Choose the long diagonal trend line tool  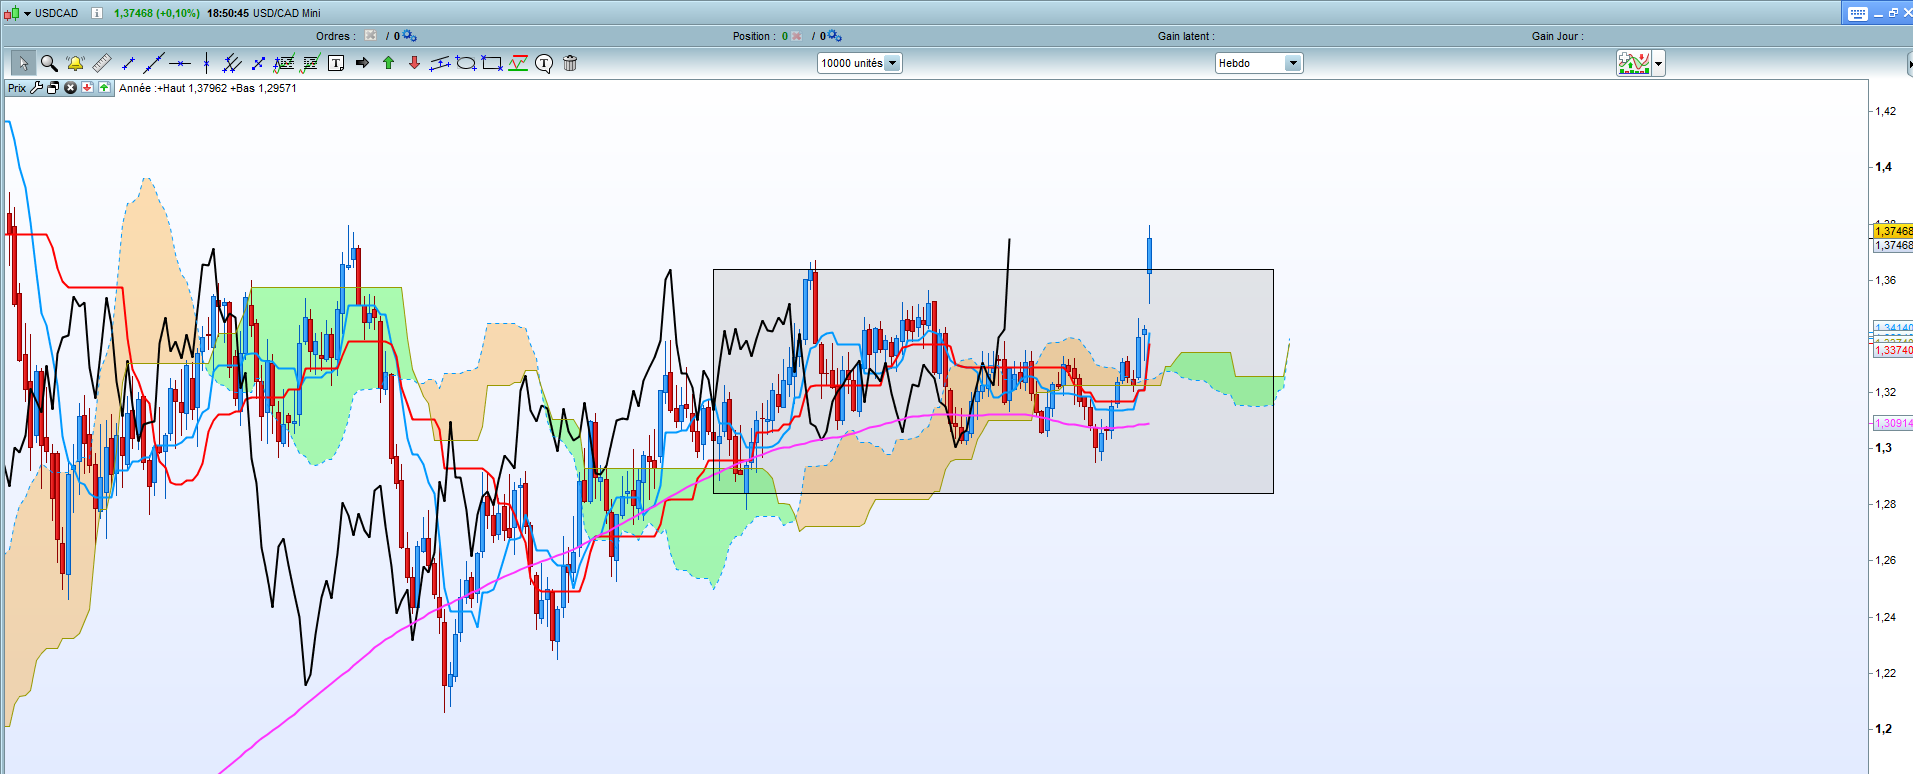tap(154, 63)
